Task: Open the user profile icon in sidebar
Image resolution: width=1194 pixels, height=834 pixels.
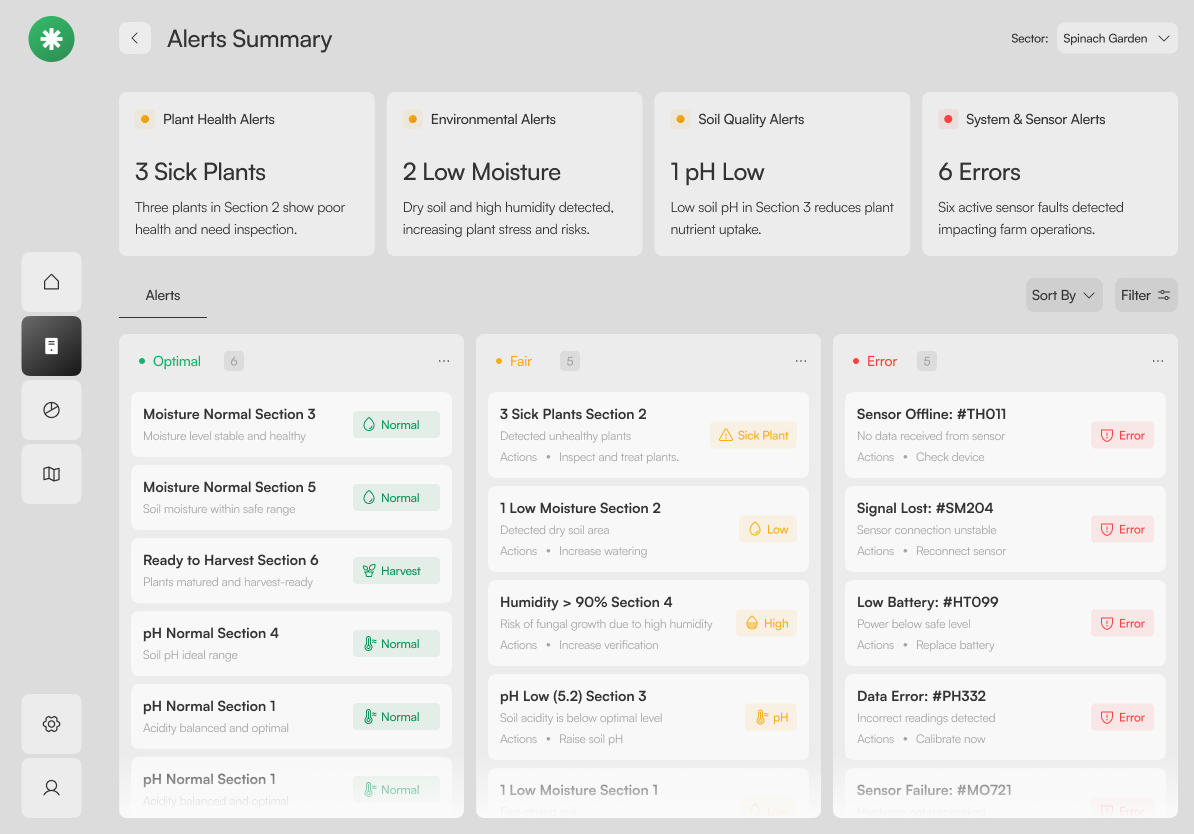Action: tap(51, 788)
